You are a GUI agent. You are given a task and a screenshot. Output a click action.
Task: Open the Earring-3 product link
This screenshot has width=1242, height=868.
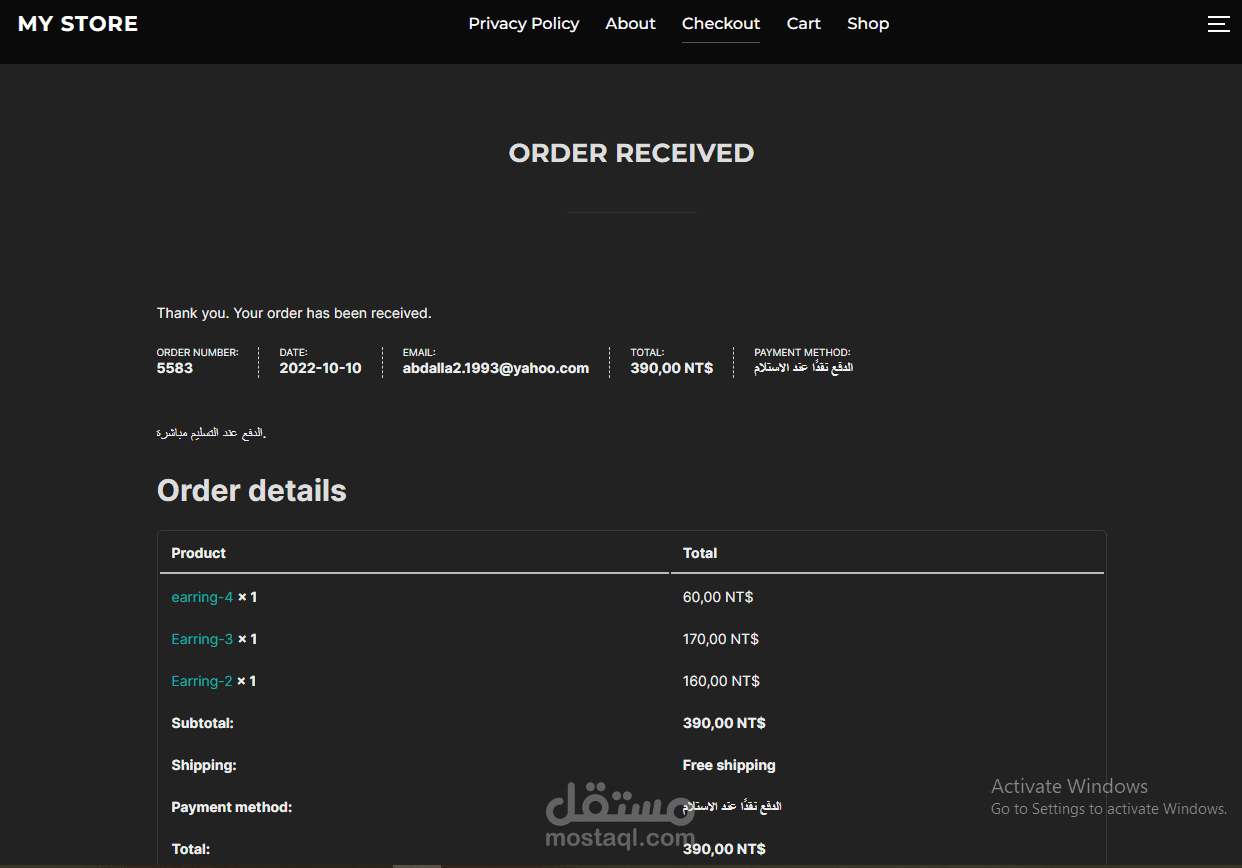coord(202,639)
